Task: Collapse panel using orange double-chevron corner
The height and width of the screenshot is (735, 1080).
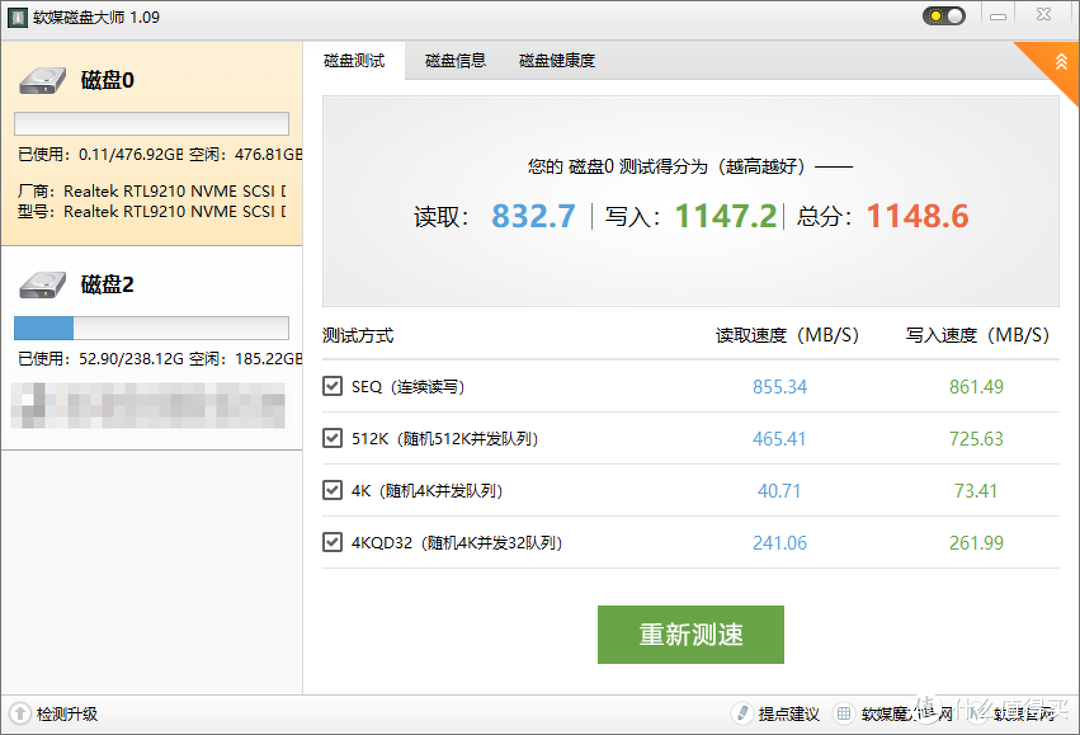Action: pyautogui.click(x=1060, y=62)
